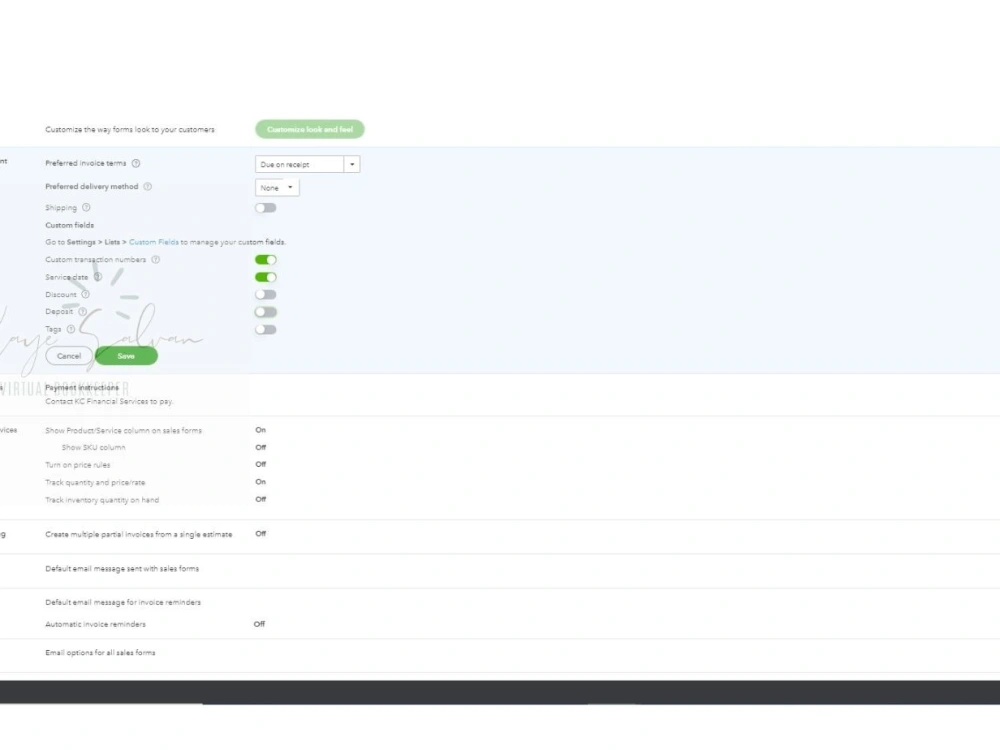This screenshot has width=1000, height=750.
Task: Open the Preferred delivery method None dropdown
Action: [277, 188]
